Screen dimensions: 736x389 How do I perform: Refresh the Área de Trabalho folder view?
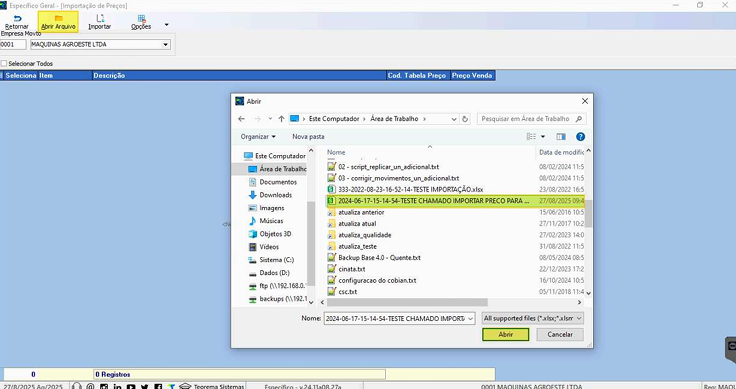465,119
